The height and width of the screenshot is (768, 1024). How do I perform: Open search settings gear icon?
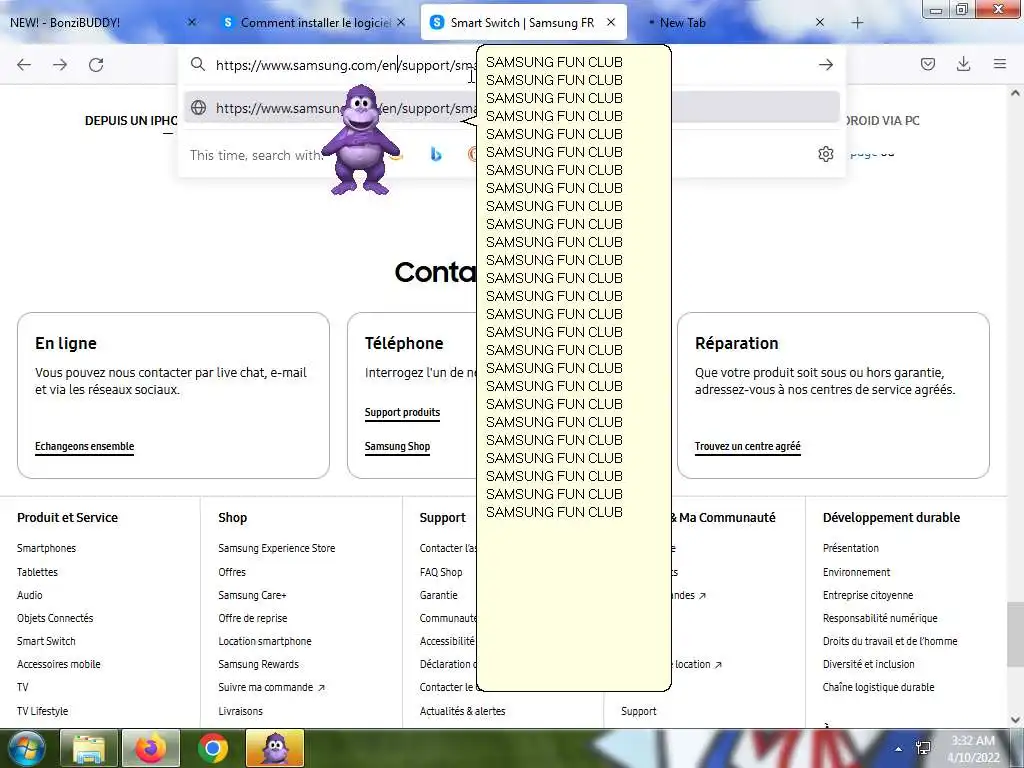825,154
